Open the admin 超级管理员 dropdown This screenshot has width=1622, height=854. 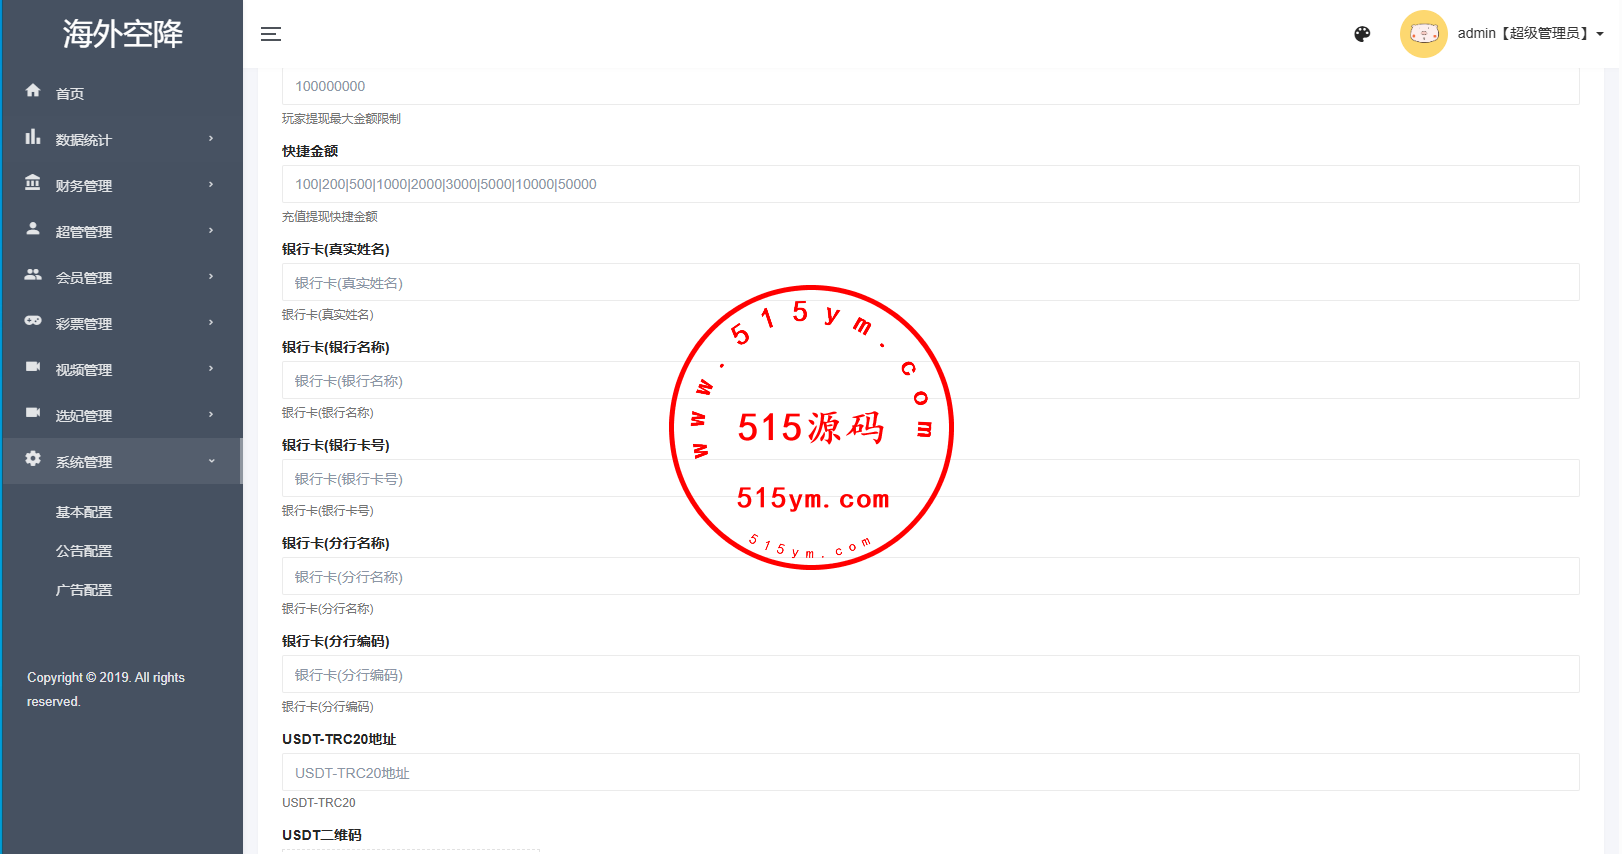(1530, 34)
